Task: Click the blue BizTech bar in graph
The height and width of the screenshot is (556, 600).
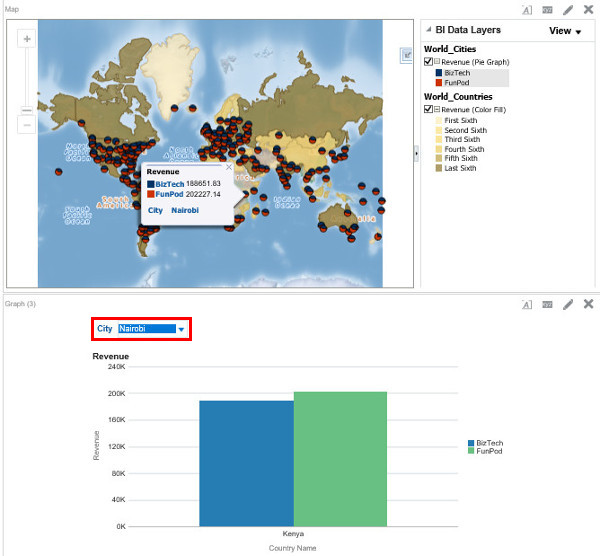Action: click(246, 463)
